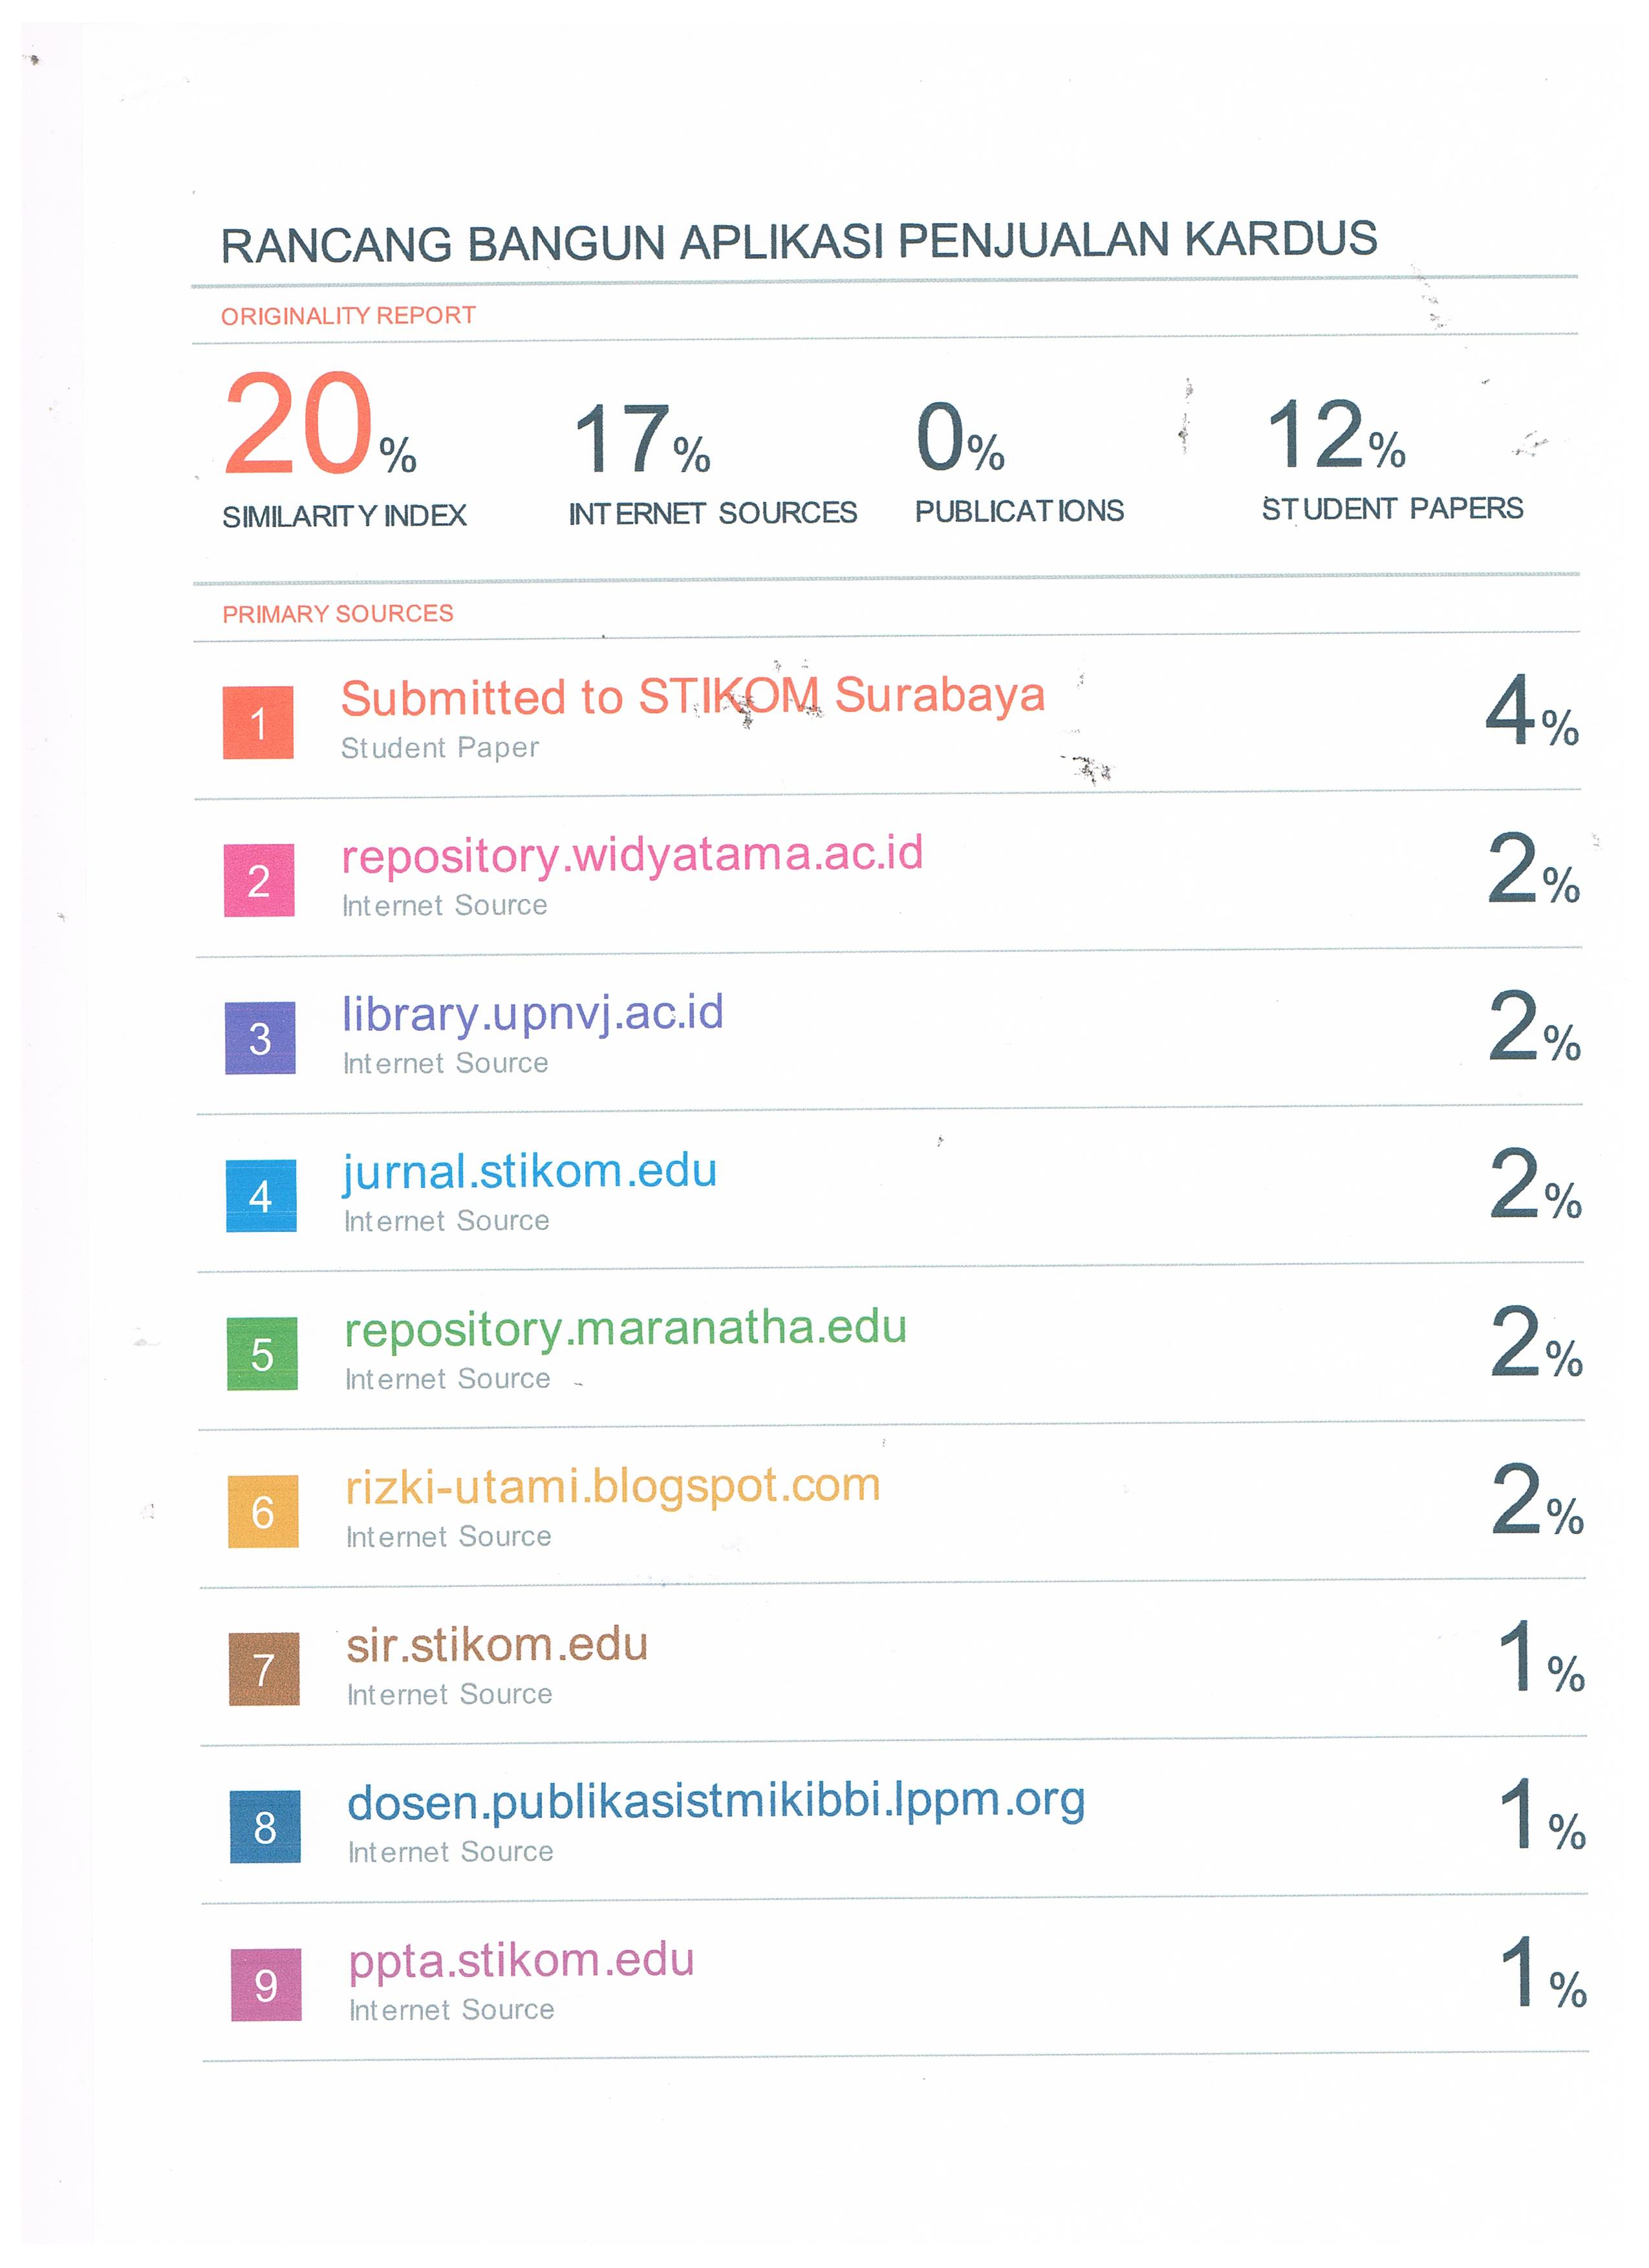This screenshot has width=1649, height=2268.
Task: Open ppta.stikom.edu source link
Action: 521,1960
